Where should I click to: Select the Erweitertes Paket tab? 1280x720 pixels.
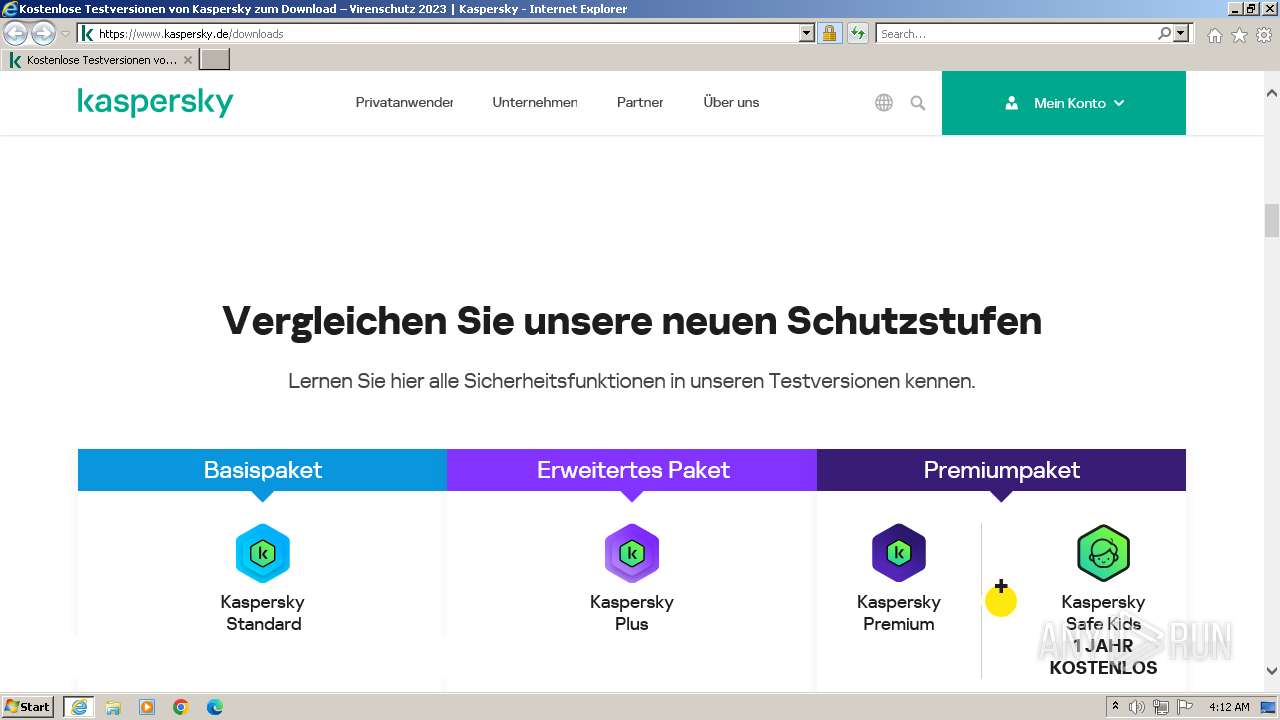[x=632, y=470]
